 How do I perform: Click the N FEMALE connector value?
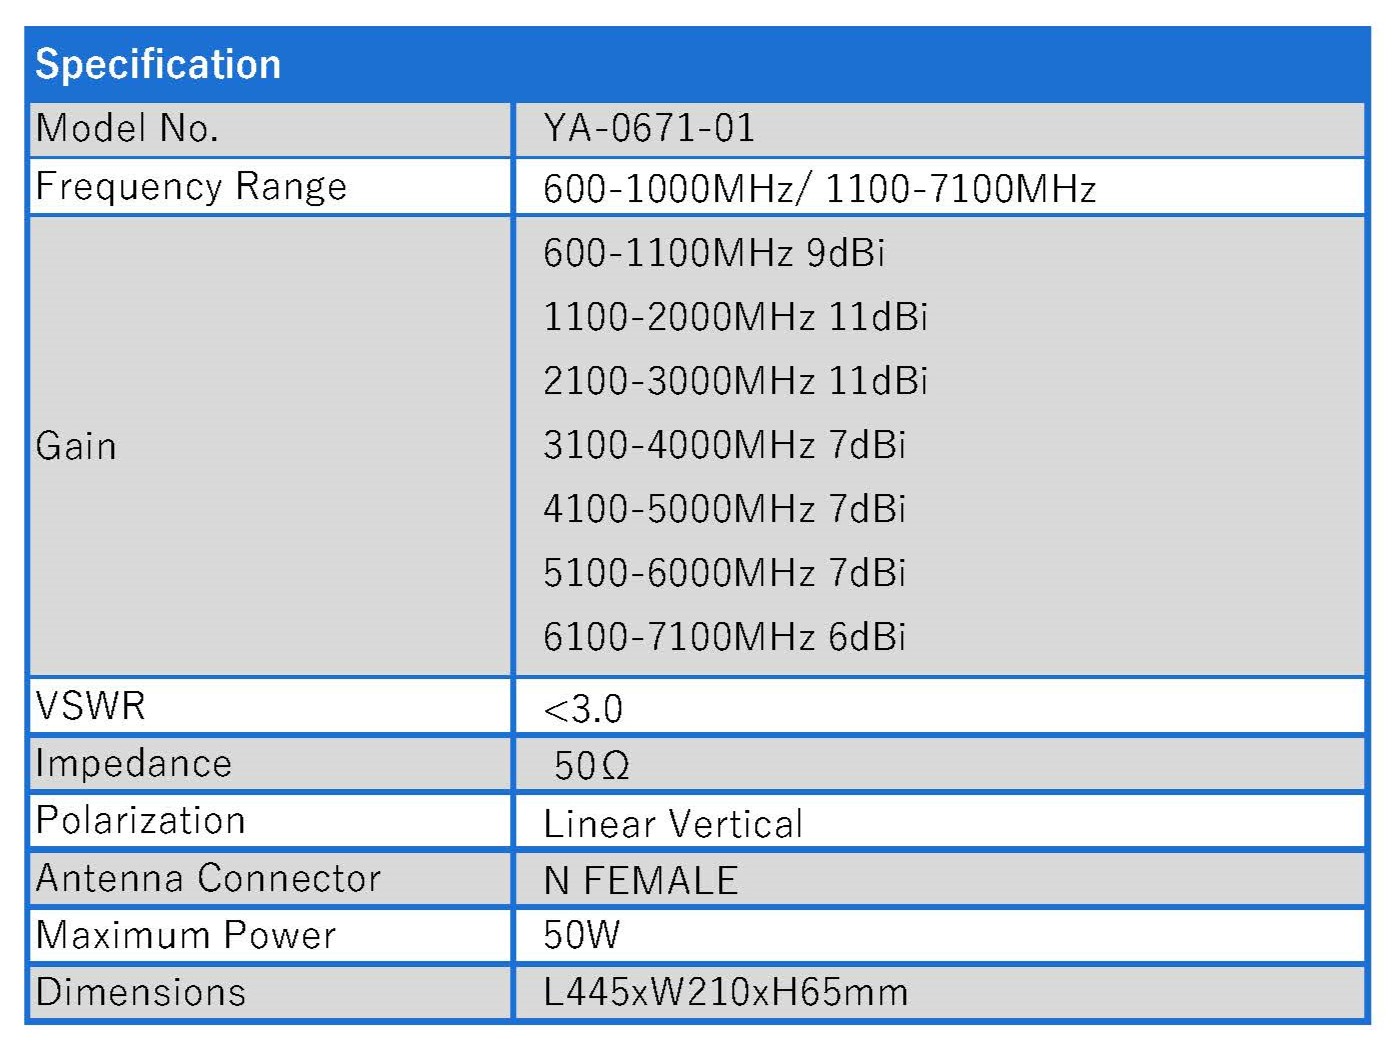click(641, 881)
